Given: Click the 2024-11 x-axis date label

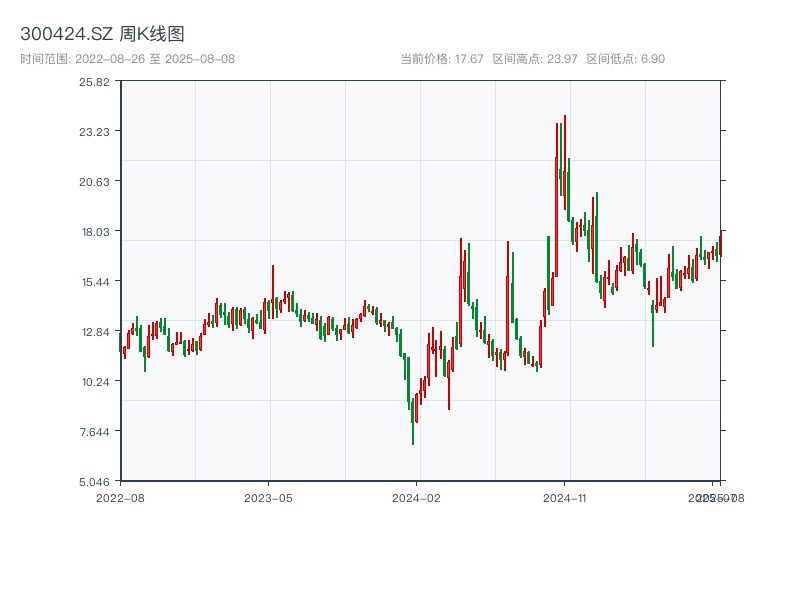Looking at the screenshot, I should [x=565, y=497].
